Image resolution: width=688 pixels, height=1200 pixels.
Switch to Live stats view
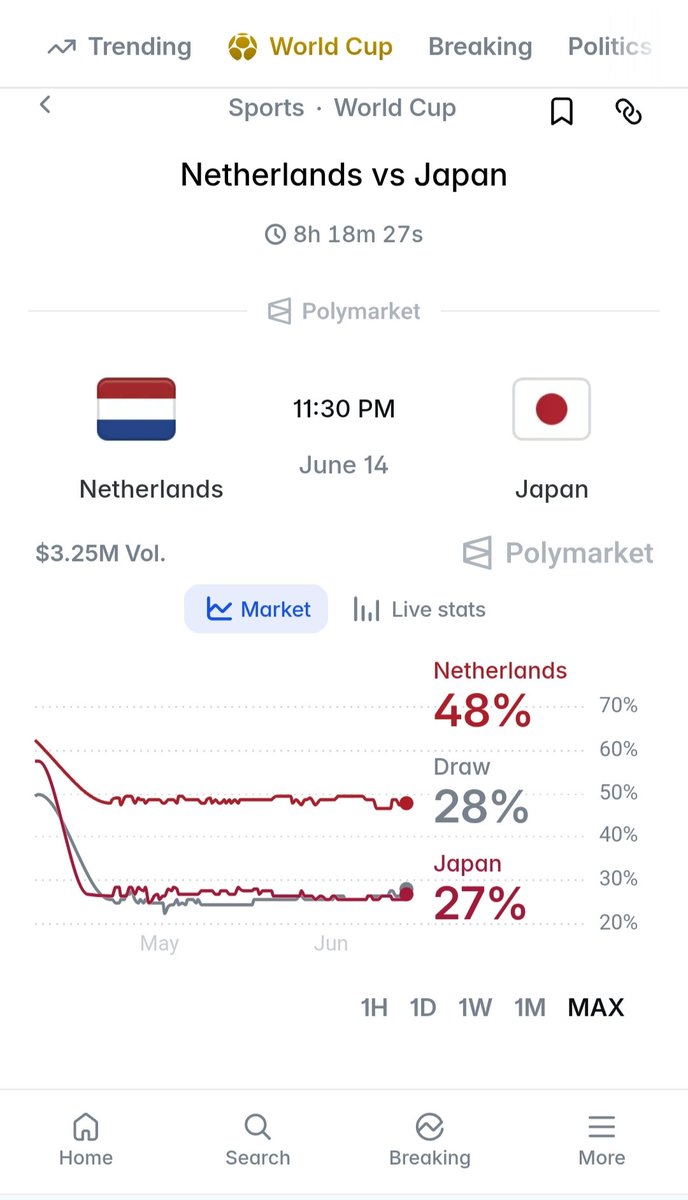(x=419, y=609)
